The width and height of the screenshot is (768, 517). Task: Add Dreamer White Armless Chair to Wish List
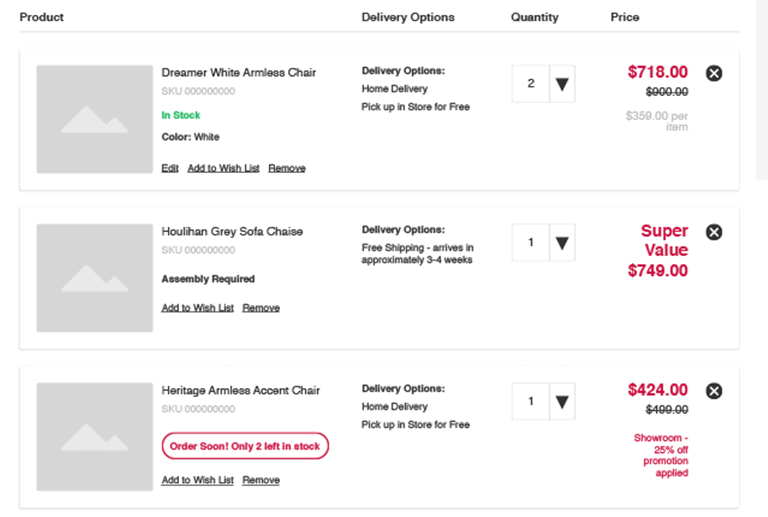pos(223,168)
